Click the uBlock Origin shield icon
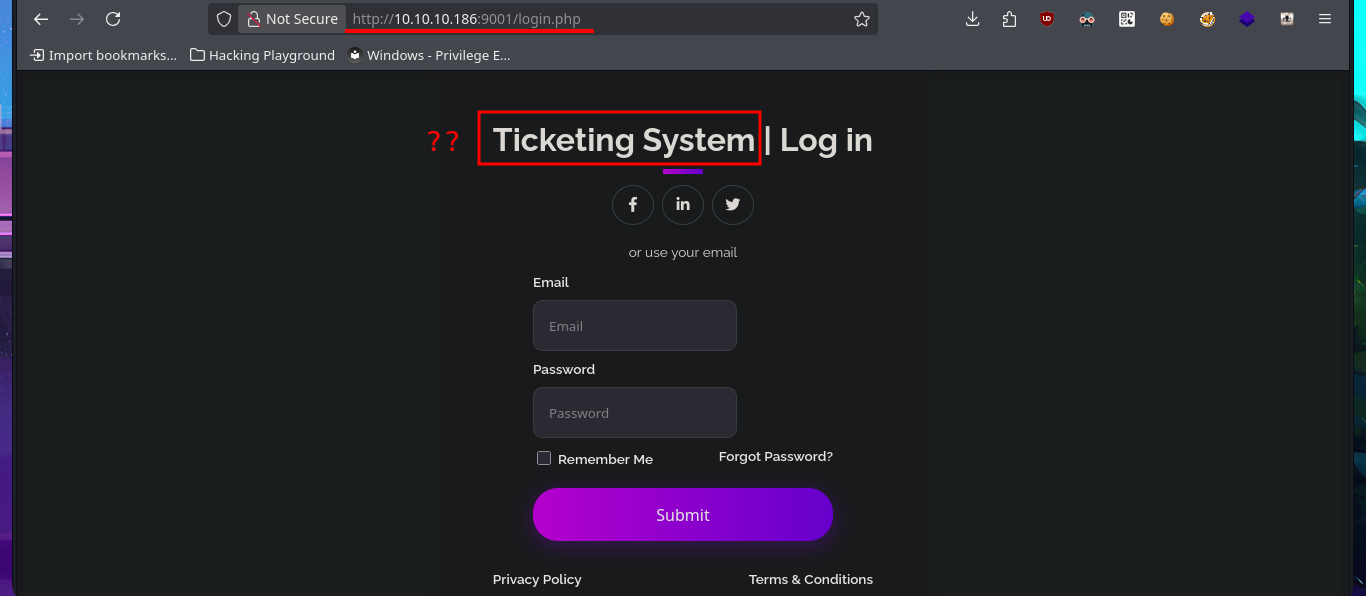The height and width of the screenshot is (596, 1366). [1047, 19]
